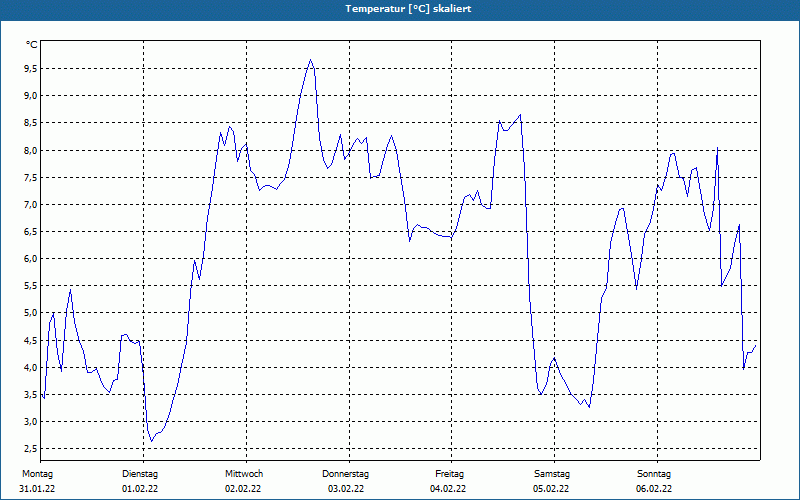Select the 5,0 axis value
This screenshot has height=500, width=800.
coord(31,313)
